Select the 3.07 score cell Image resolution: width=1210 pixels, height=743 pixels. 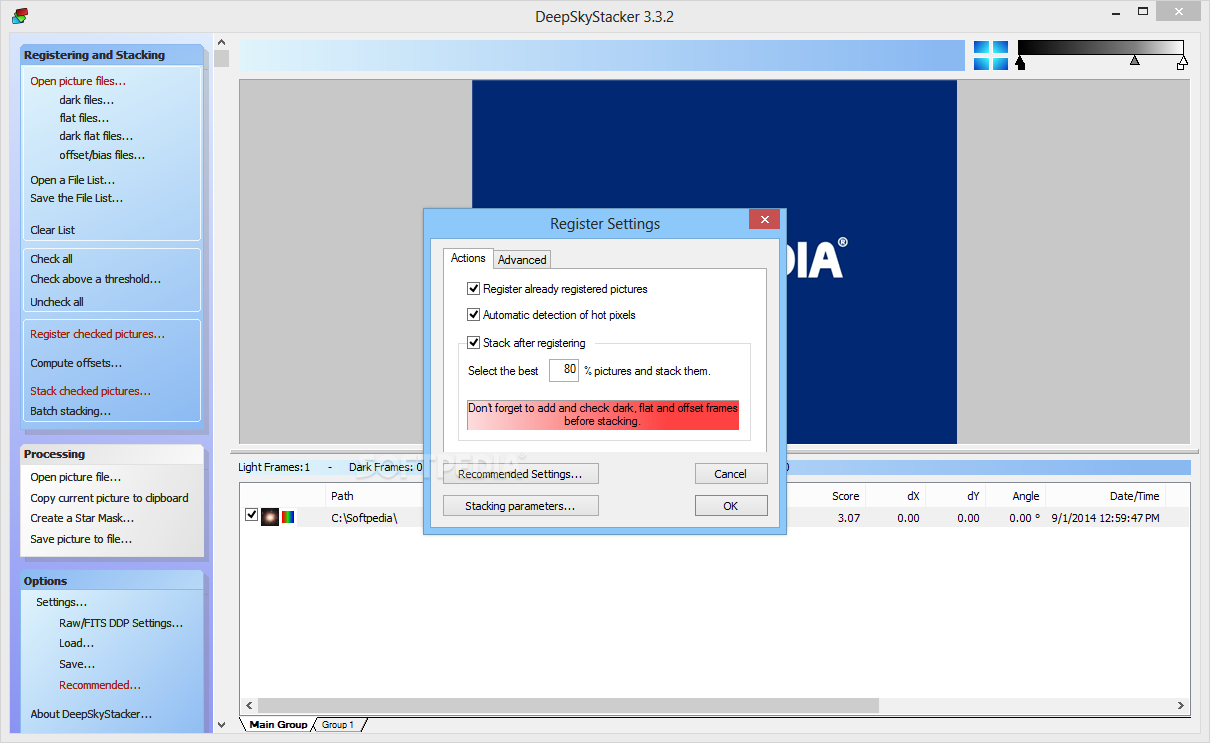click(x=848, y=518)
